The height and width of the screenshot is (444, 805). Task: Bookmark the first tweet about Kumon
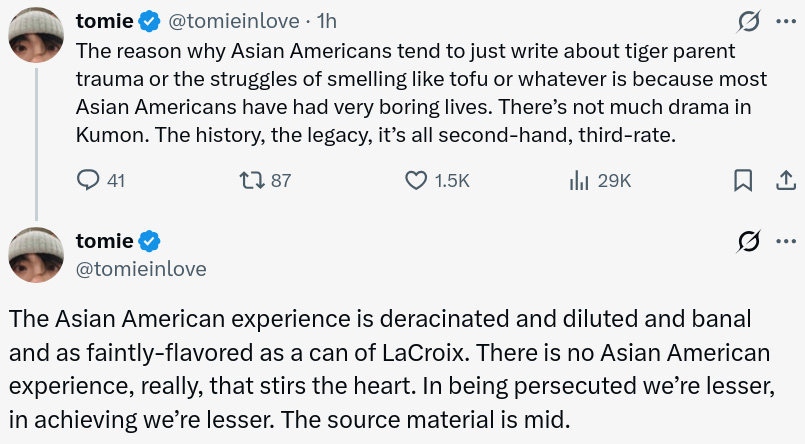[x=743, y=180]
